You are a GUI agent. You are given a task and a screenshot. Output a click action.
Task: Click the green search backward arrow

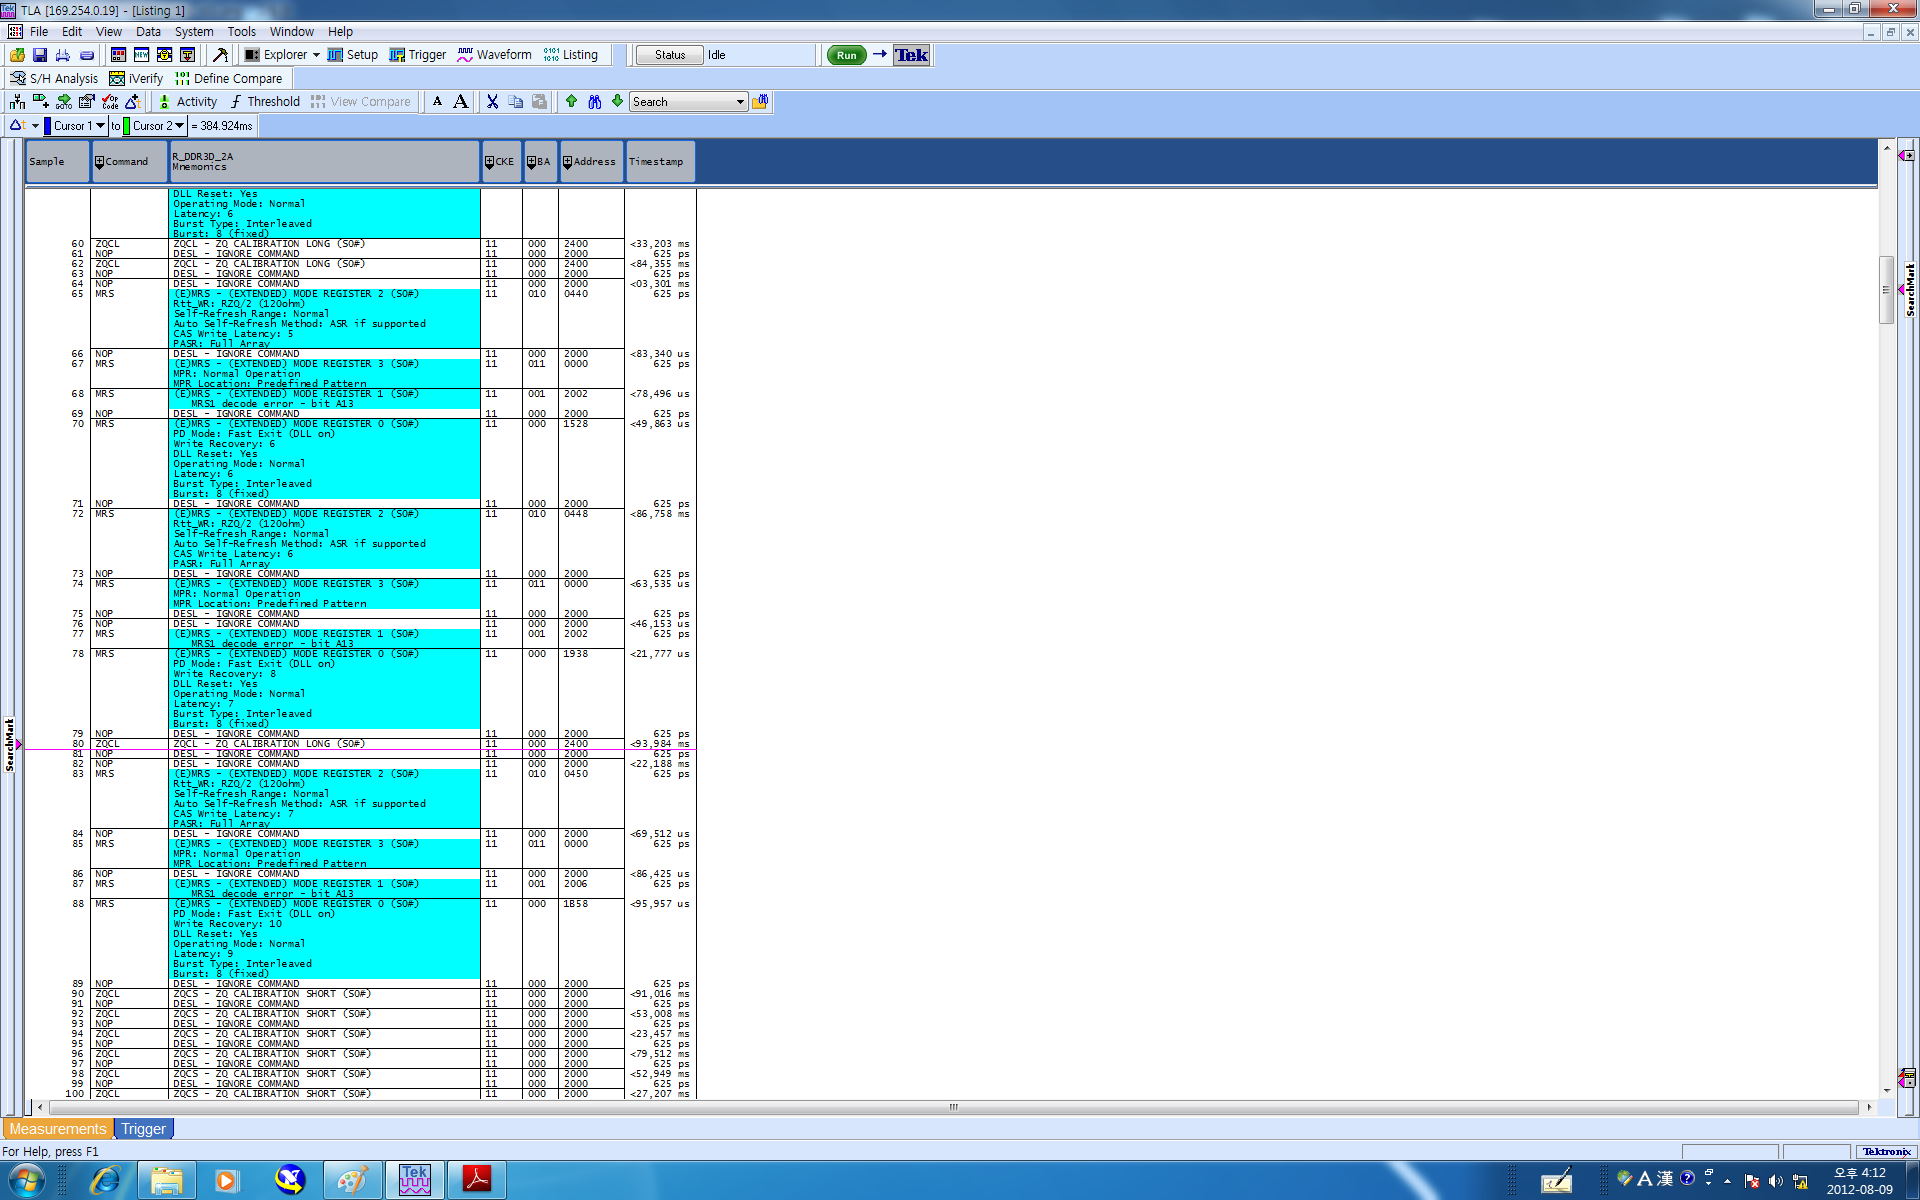coord(571,102)
